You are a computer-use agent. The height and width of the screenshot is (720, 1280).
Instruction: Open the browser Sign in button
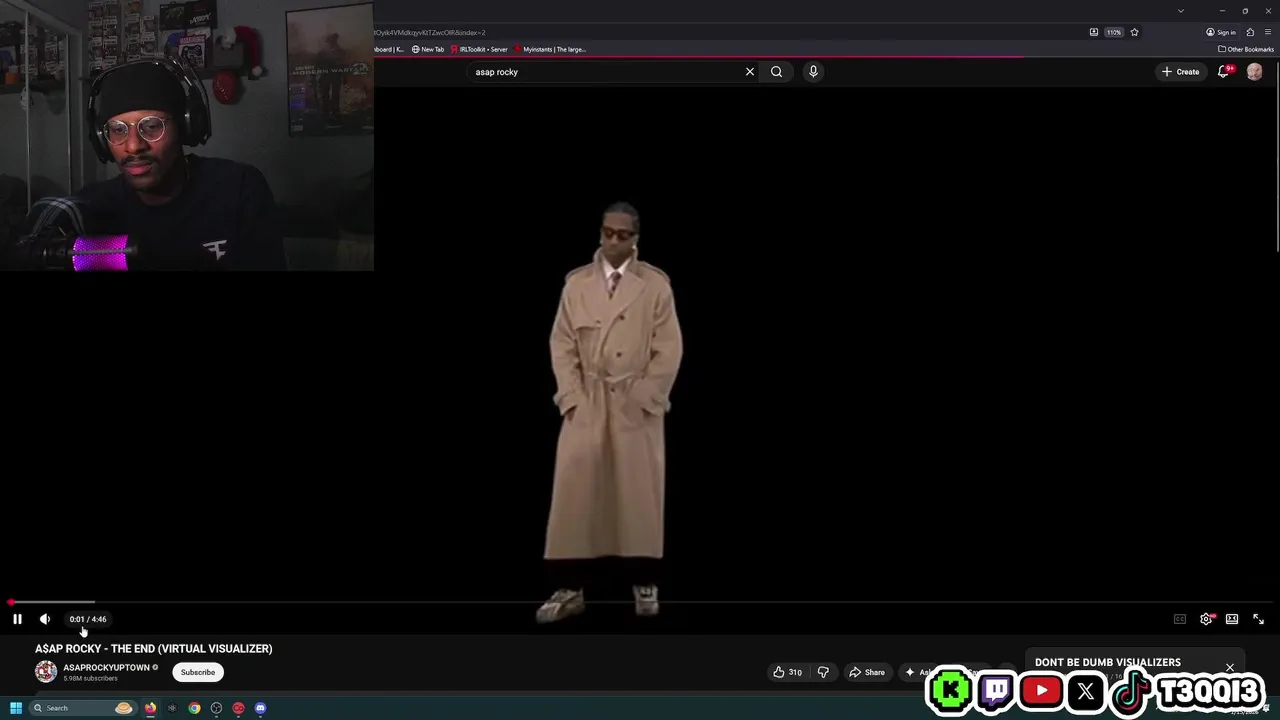(1221, 32)
